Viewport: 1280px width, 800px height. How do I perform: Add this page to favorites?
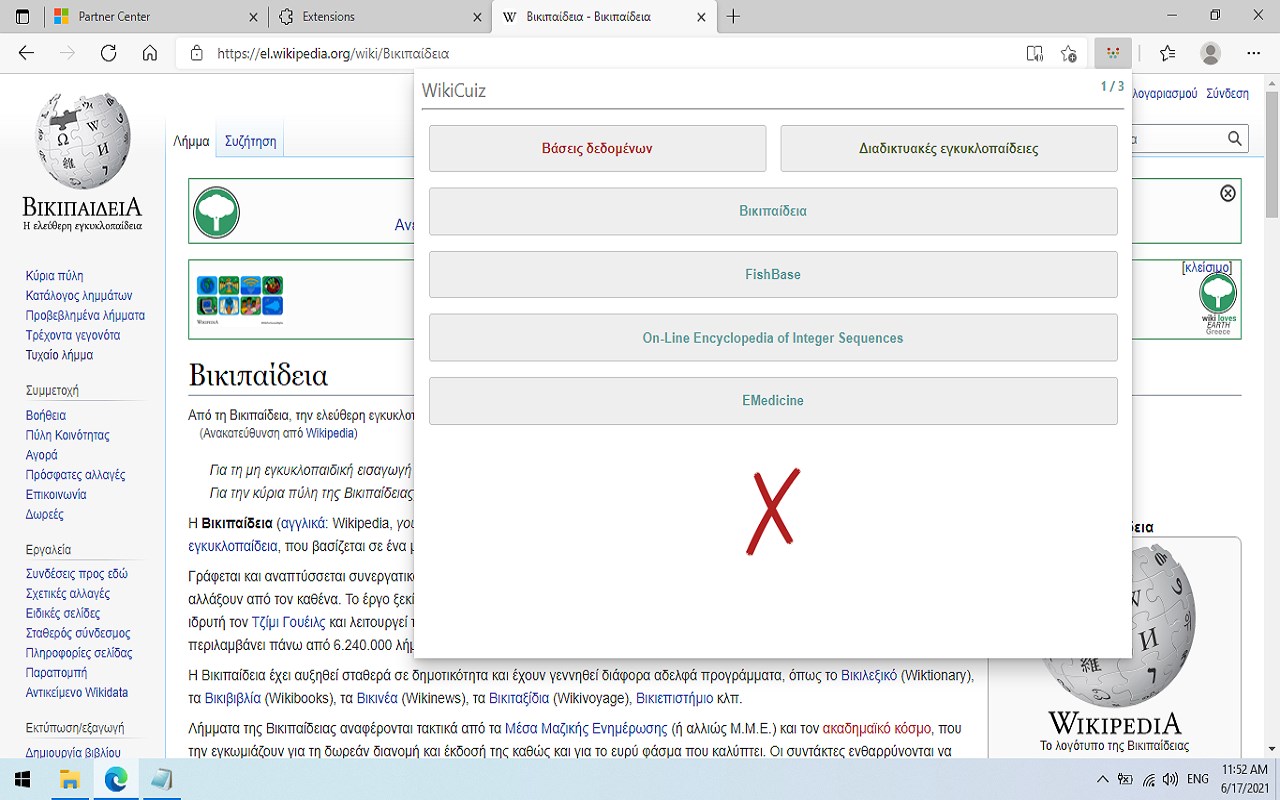pos(1068,53)
